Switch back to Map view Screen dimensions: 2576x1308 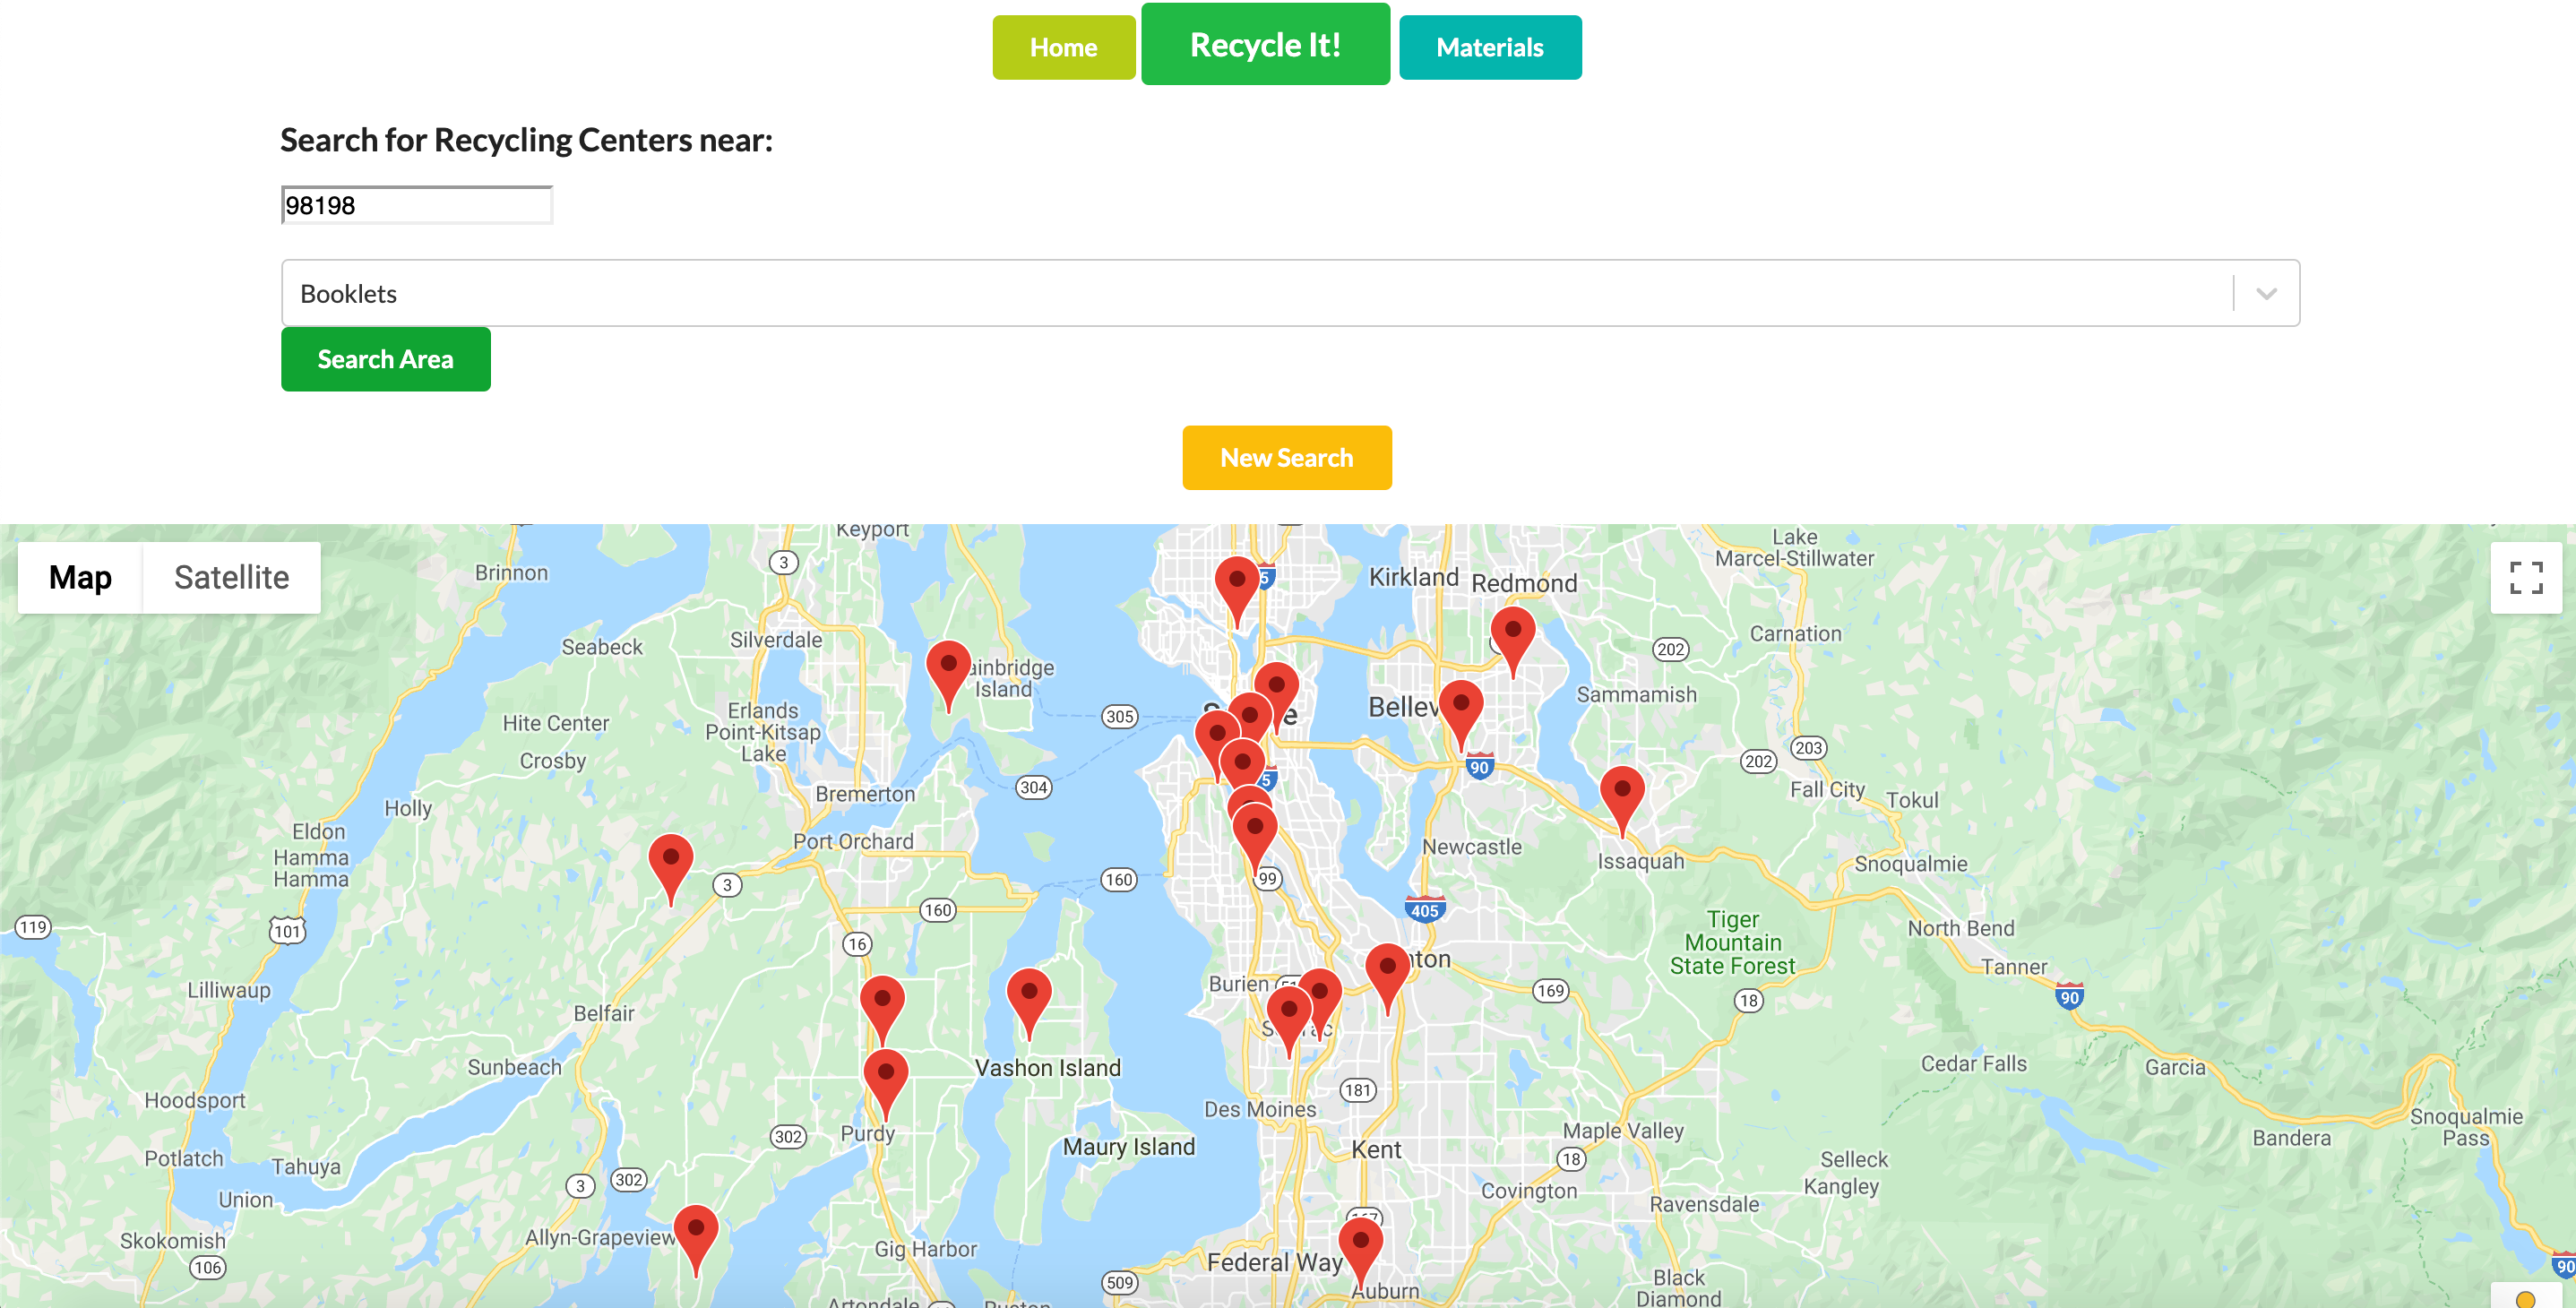point(80,577)
